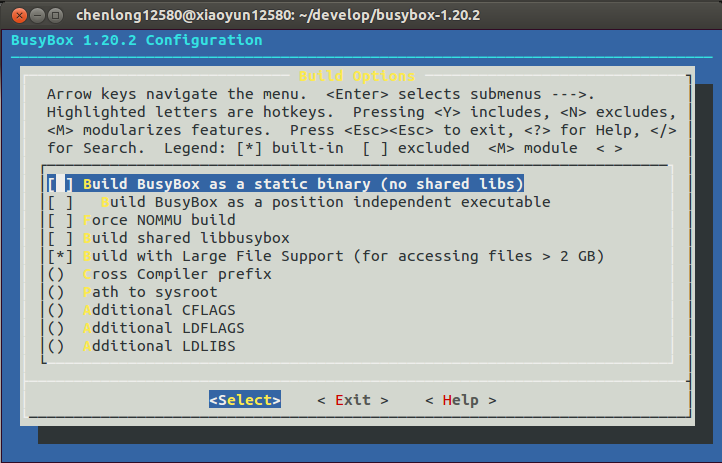This screenshot has width=722, height=463.
Task: Toggle the position independent executable checkbox
Action: click(x=60, y=202)
